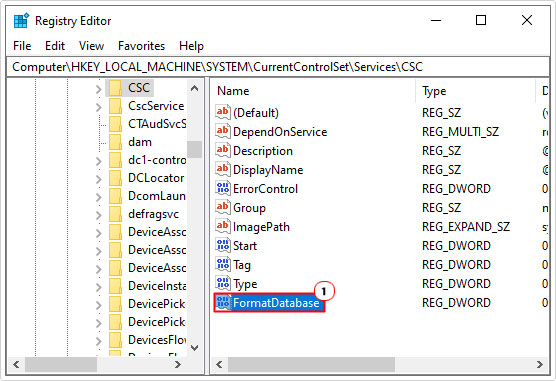
Task: Click tree pane scroll up arrow
Action: coord(194,88)
